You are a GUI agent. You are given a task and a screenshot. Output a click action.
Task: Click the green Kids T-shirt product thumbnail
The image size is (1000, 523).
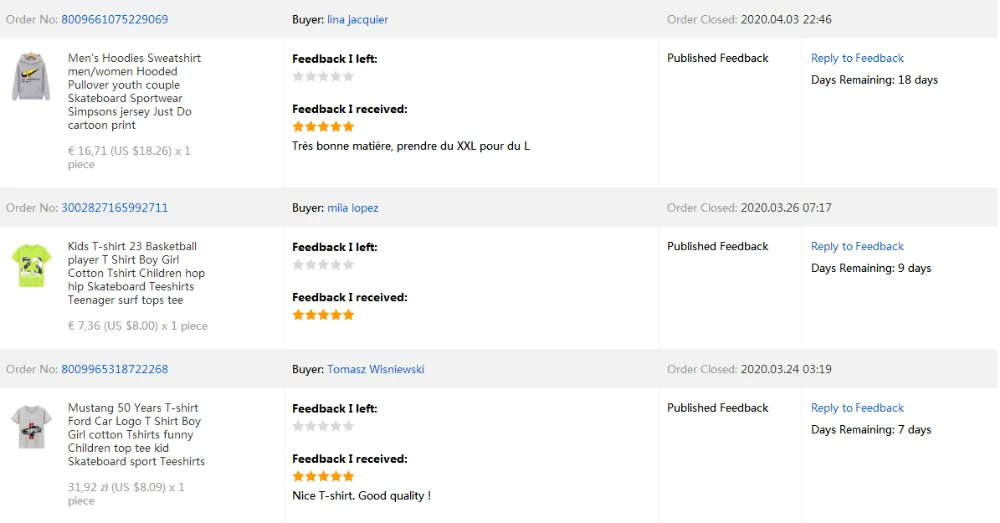(31, 265)
